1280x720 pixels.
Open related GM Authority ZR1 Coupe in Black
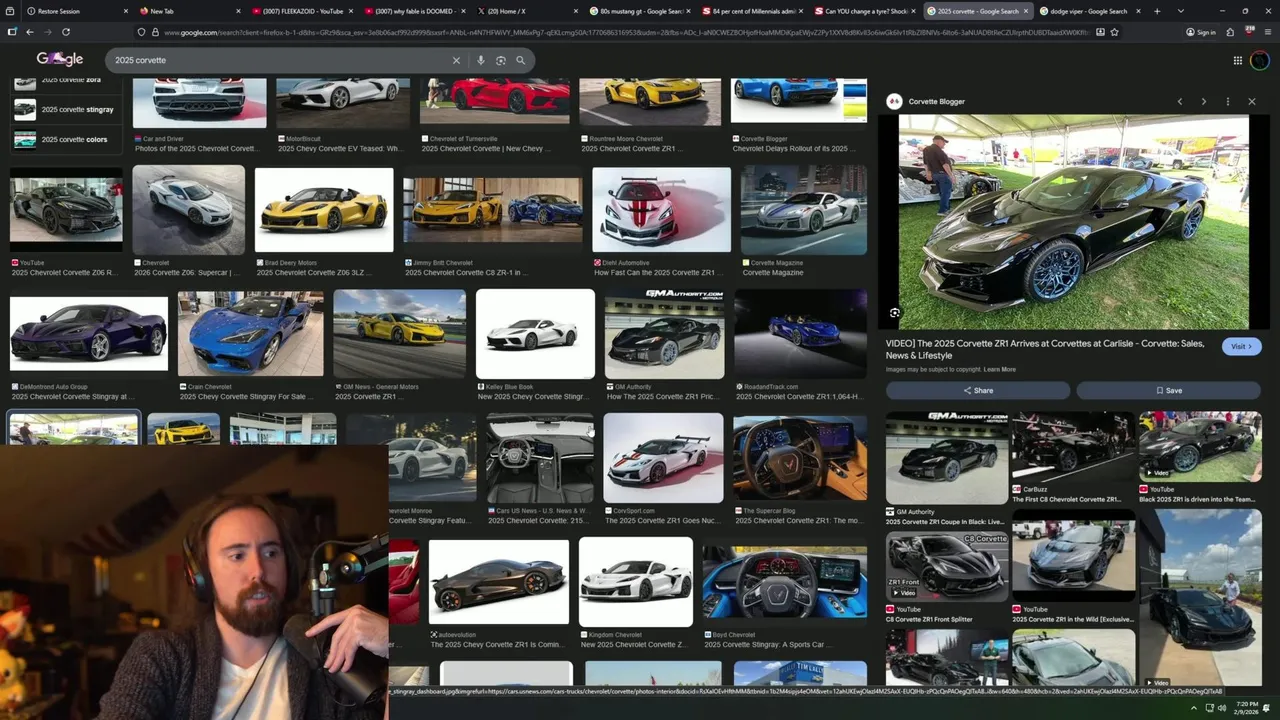point(947,457)
